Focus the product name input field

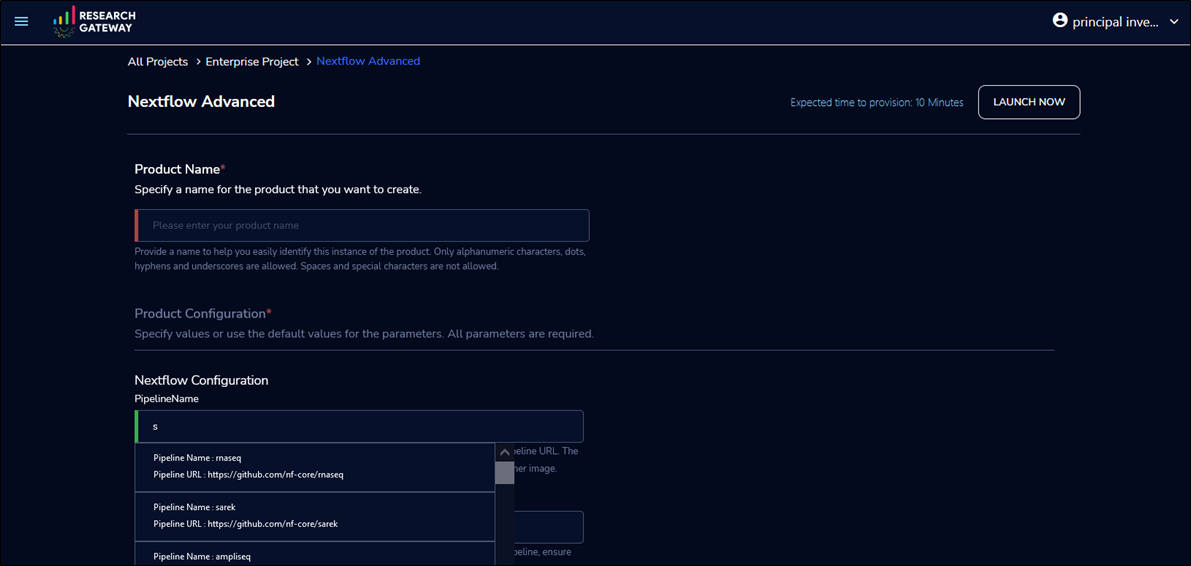point(362,226)
